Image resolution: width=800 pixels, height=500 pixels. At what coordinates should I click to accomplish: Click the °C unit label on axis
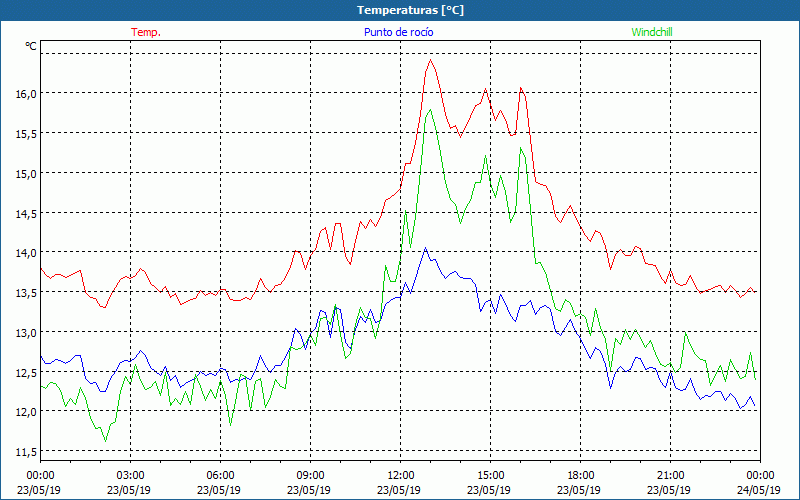click(31, 46)
